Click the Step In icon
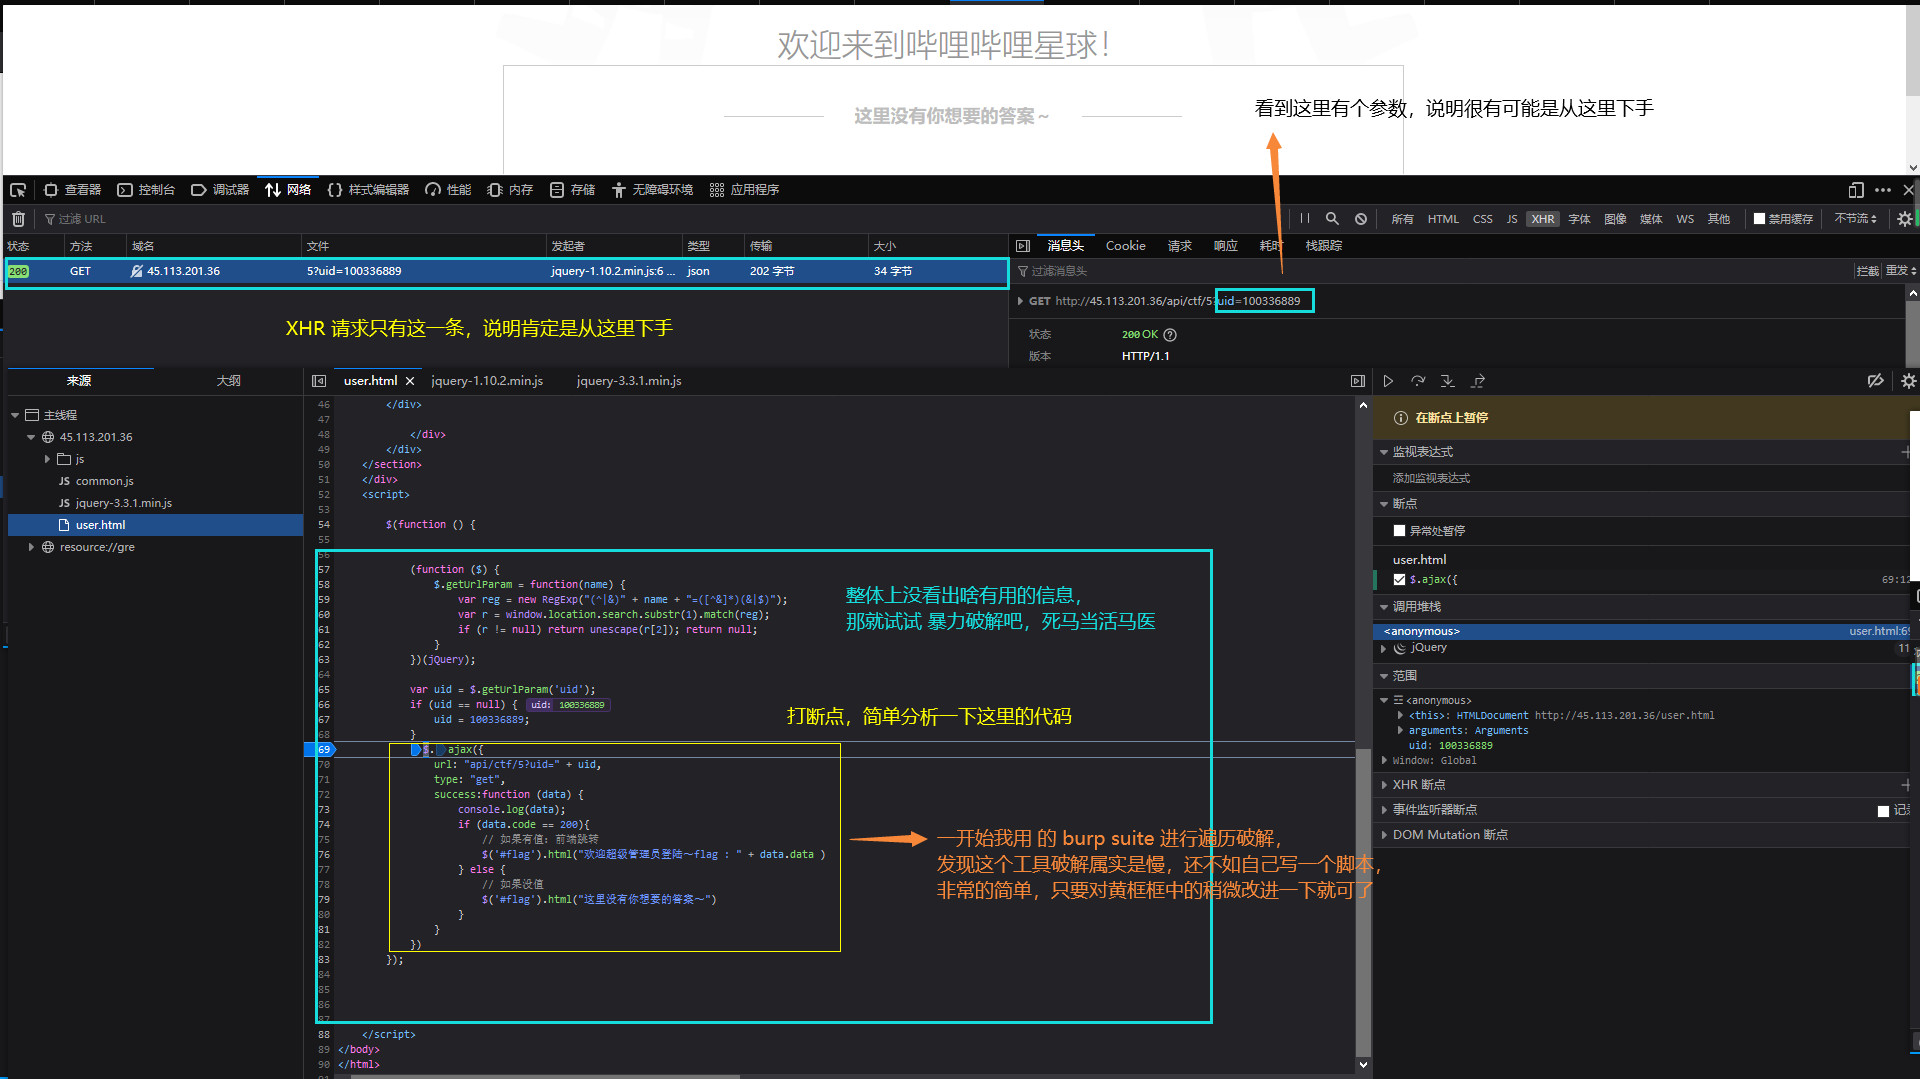Viewport: 1920px width, 1079px height. pos(1448,381)
